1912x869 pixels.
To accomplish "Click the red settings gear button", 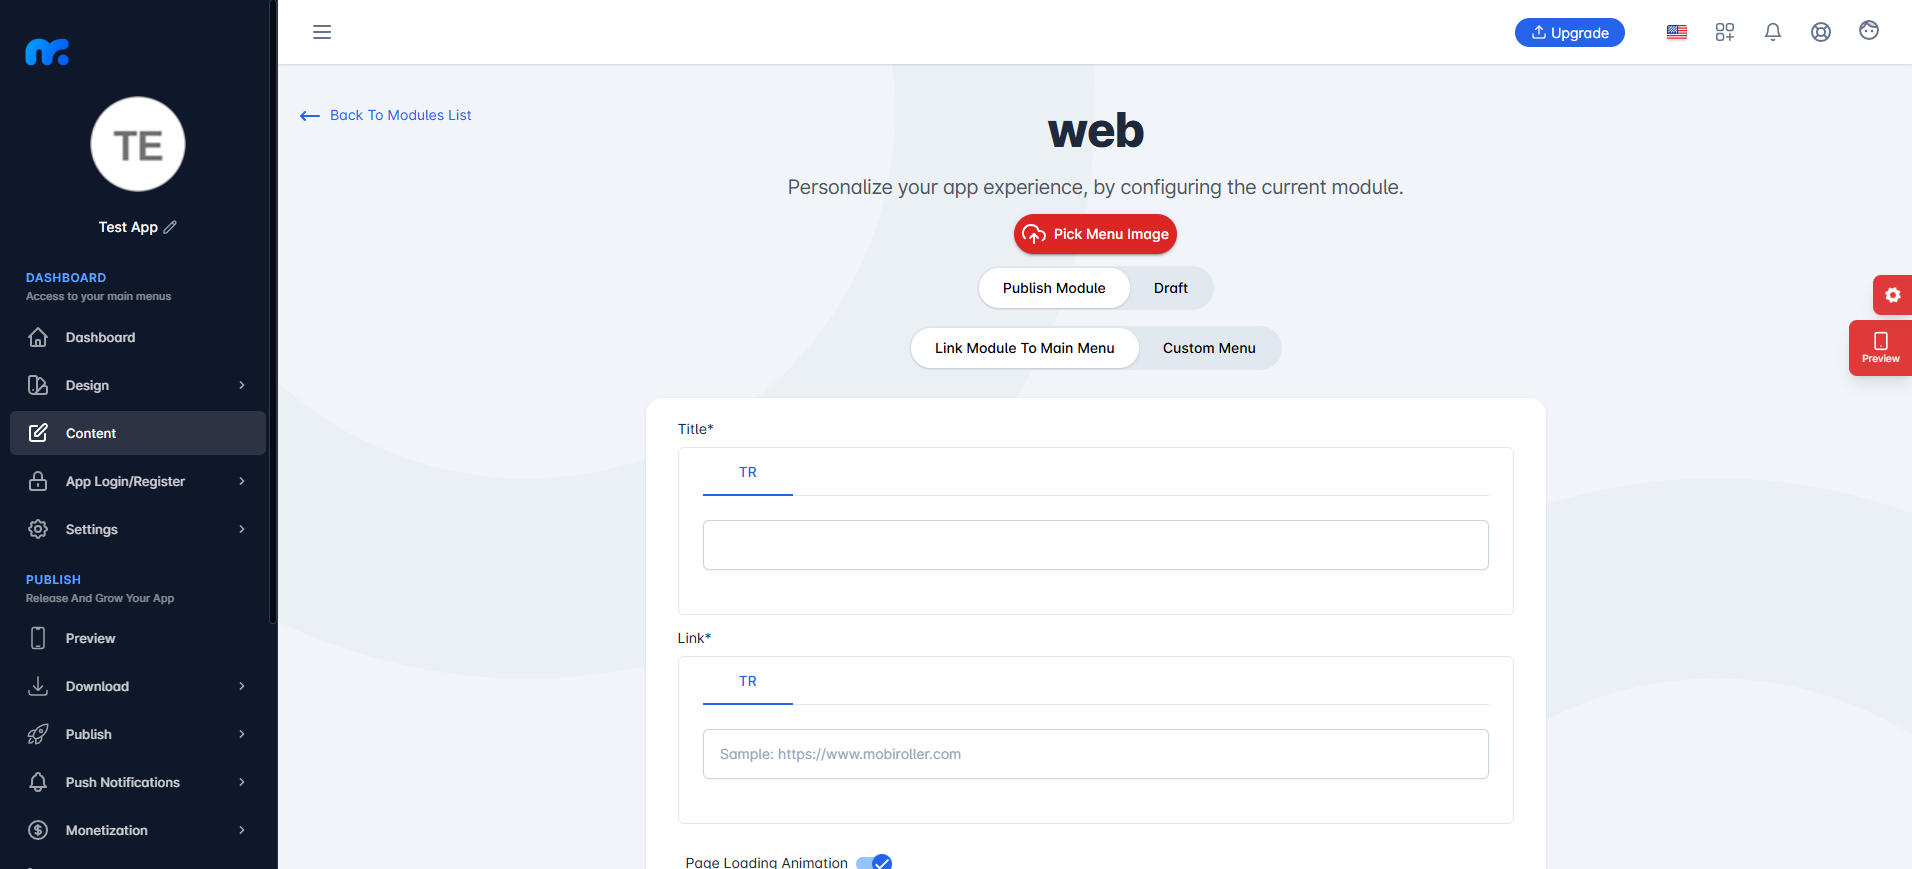I will coord(1892,295).
